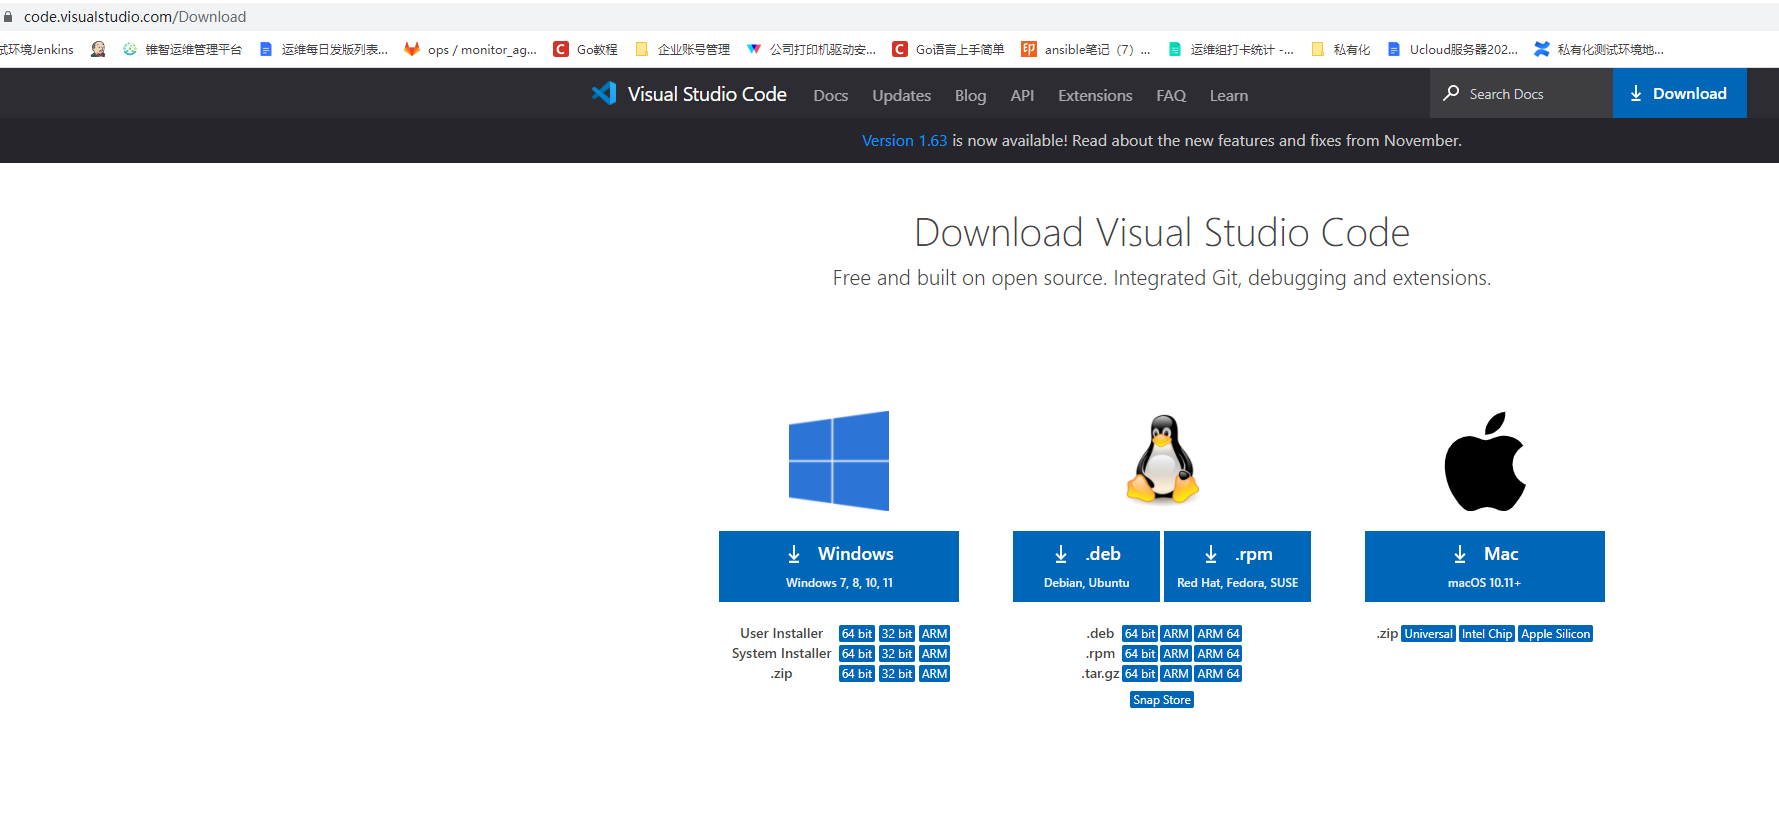
Task: Click the lock icon in address bar
Action: point(8,17)
